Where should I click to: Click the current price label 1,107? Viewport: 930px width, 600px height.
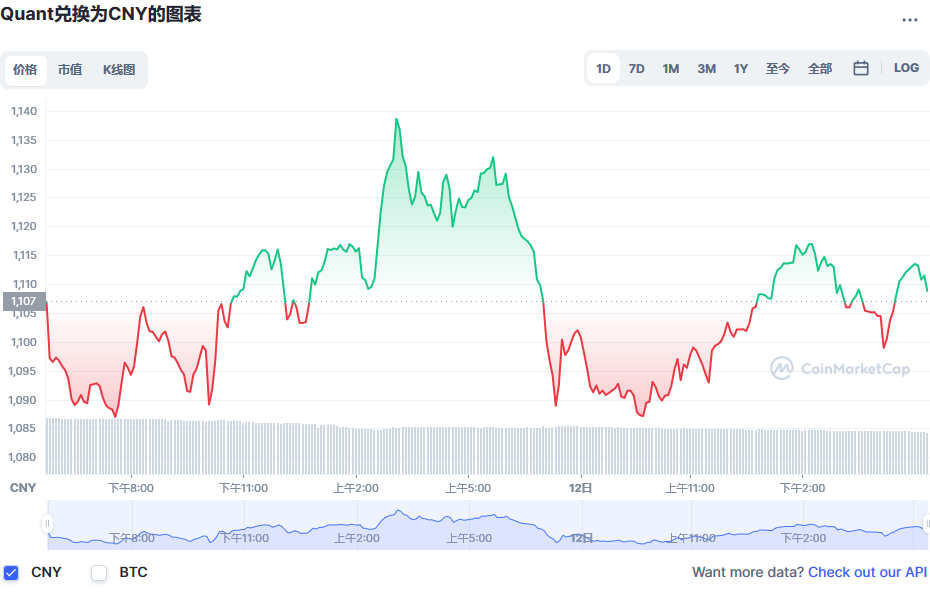point(22,300)
